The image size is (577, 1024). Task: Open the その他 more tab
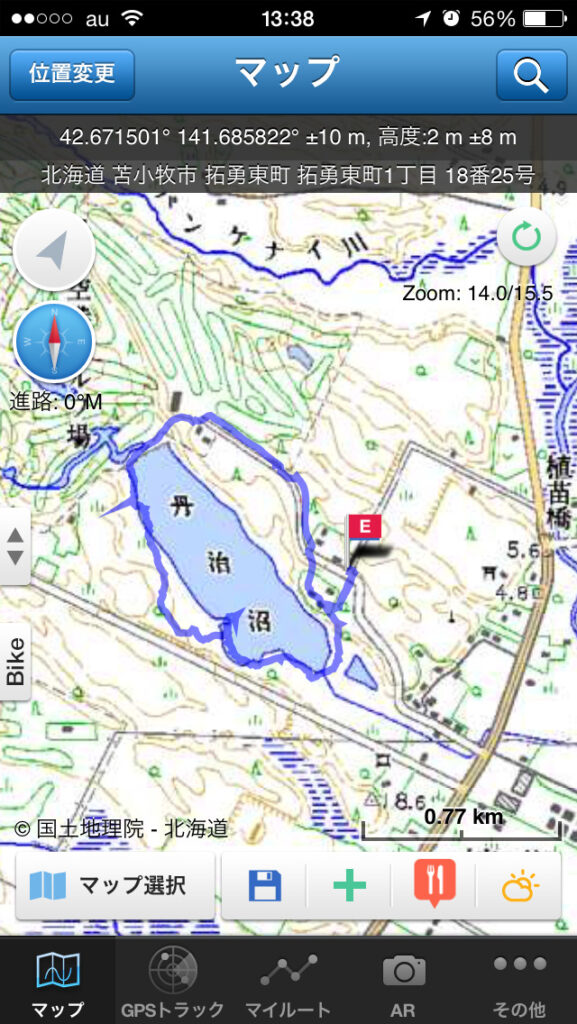pyautogui.click(x=519, y=982)
